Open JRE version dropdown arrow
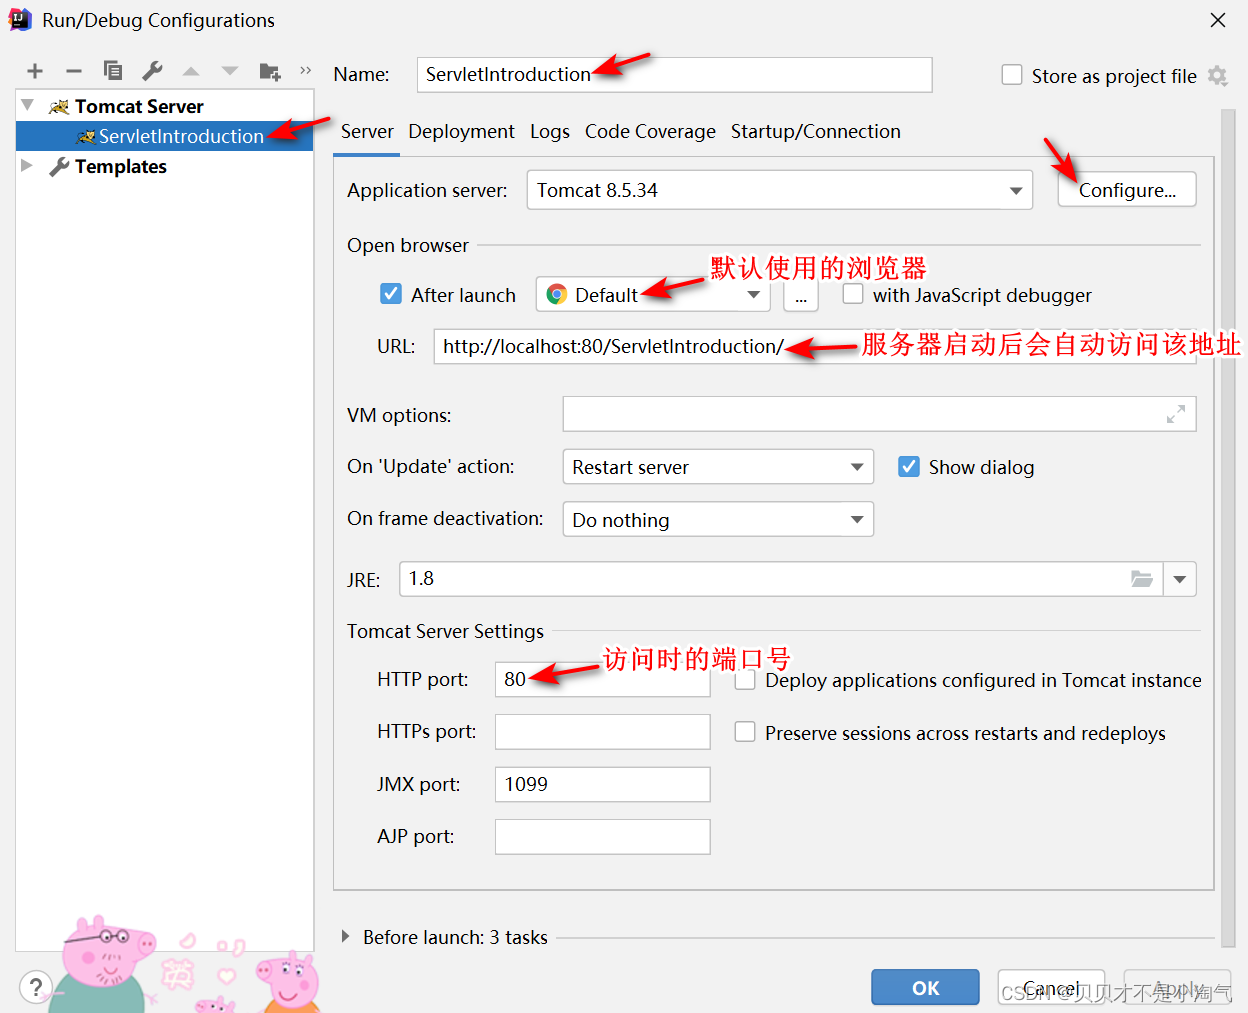Screen dimensions: 1248x1013 coord(1180,579)
